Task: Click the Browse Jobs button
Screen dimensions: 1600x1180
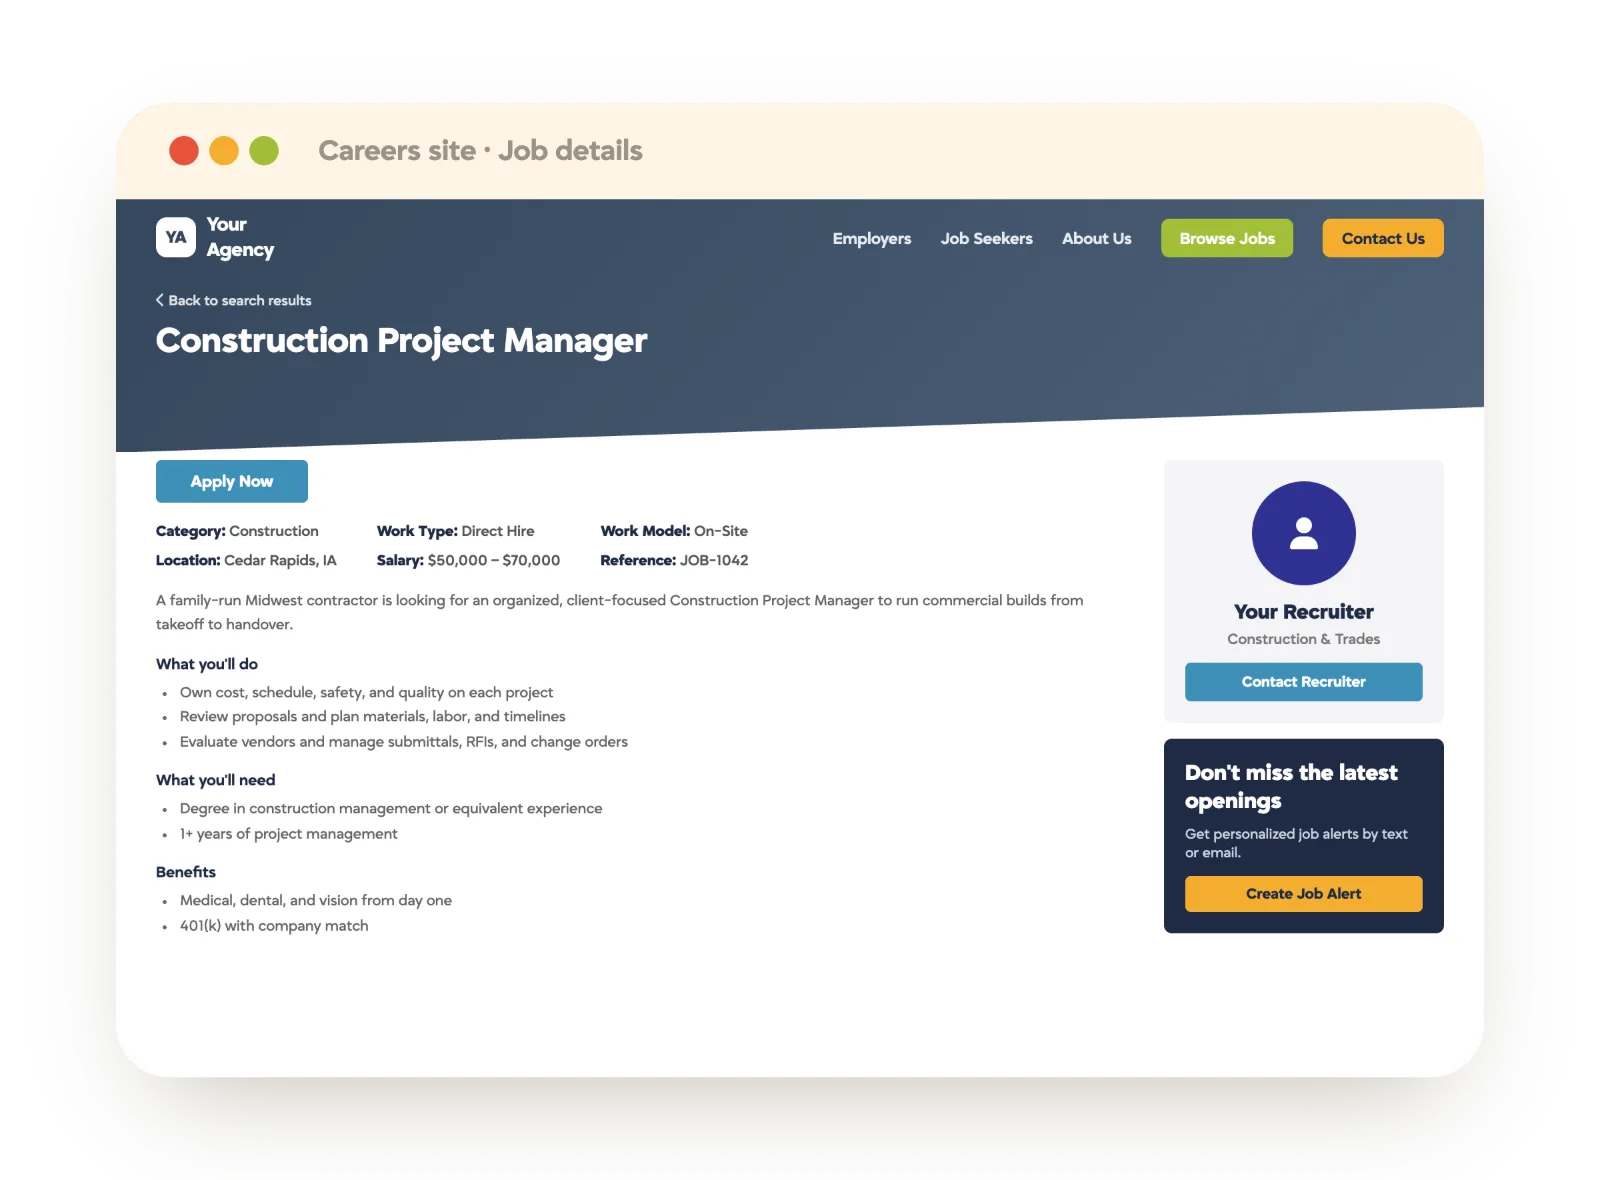Action: tap(1227, 238)
